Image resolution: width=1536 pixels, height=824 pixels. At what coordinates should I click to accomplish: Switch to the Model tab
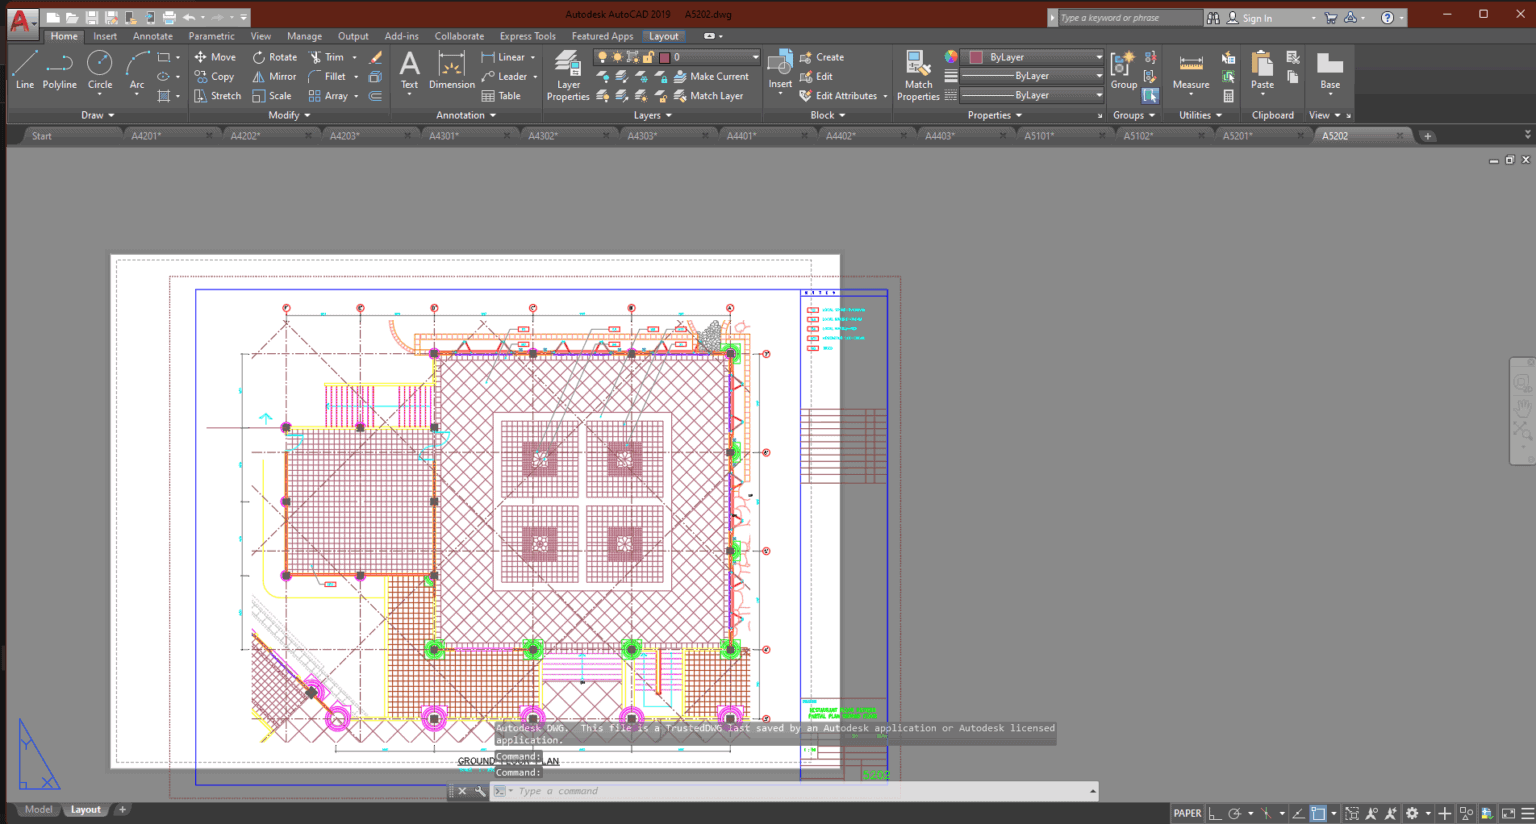coord(38,809)
